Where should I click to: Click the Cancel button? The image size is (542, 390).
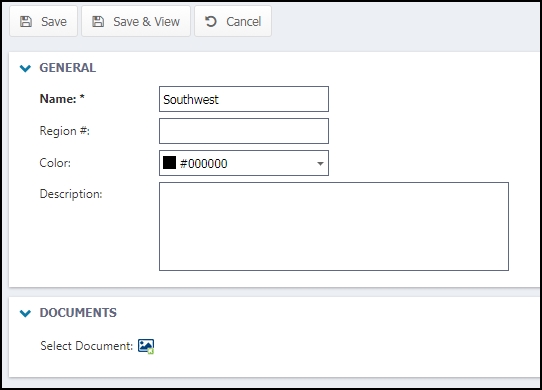pyautogui.click(x=233, y=21)
